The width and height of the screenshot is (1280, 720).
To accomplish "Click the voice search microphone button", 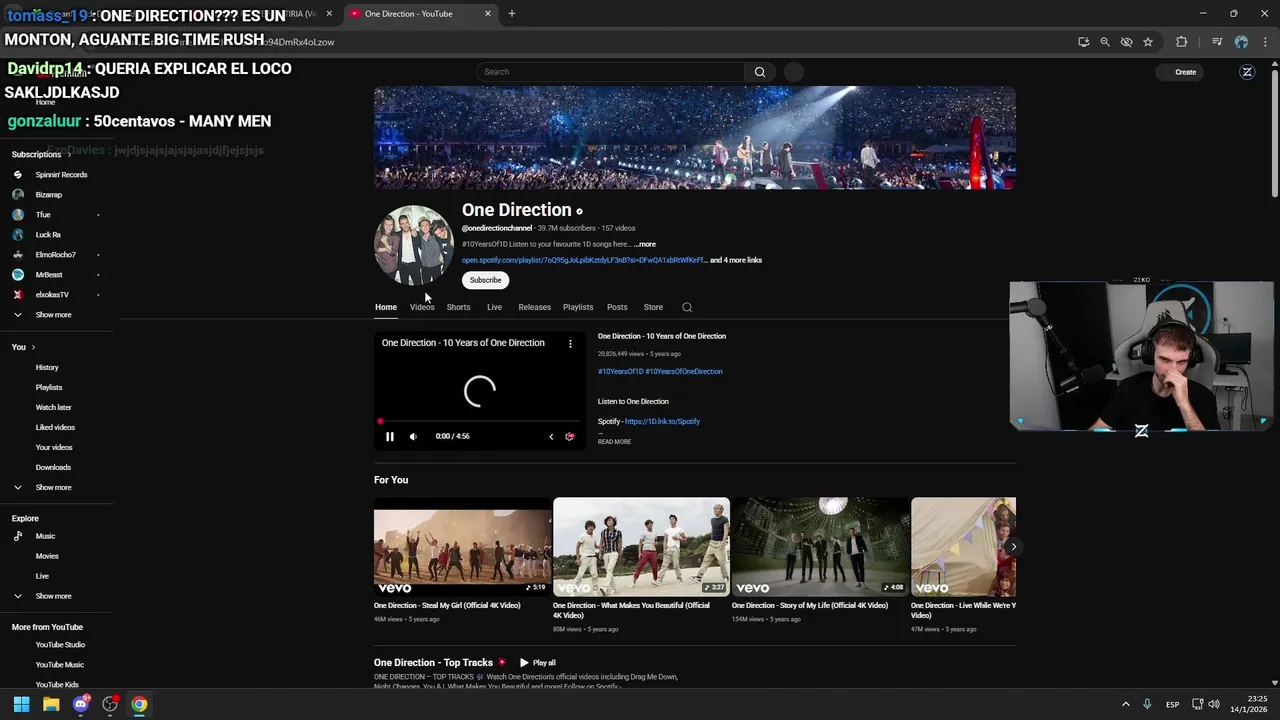I will click(794, 72).
